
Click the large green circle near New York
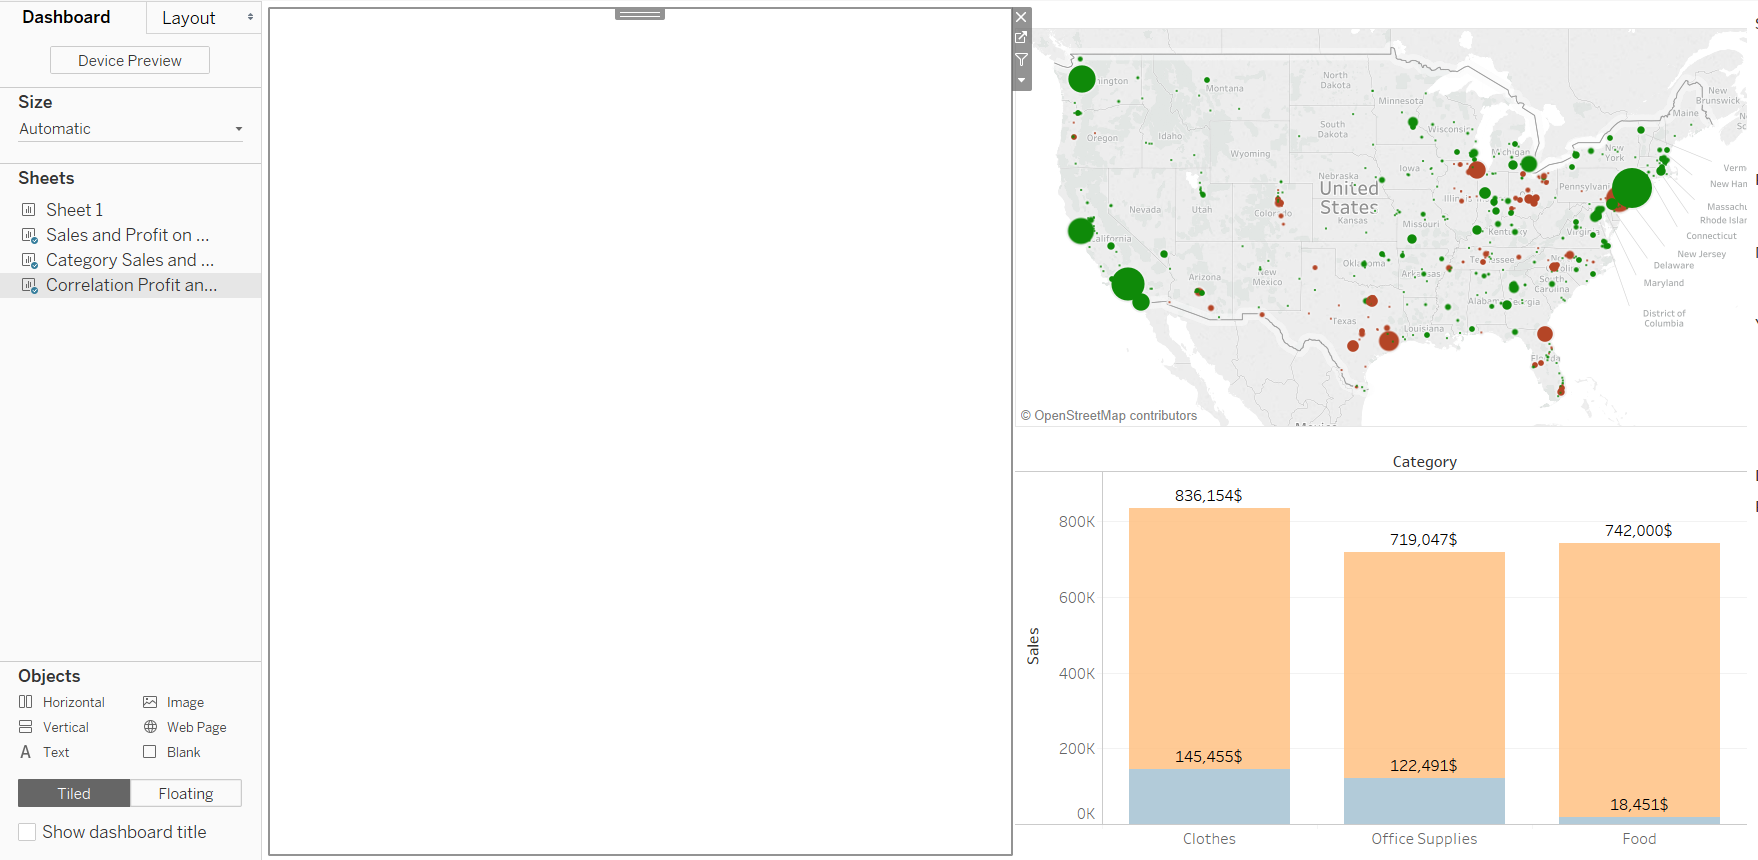[1631, 188]
